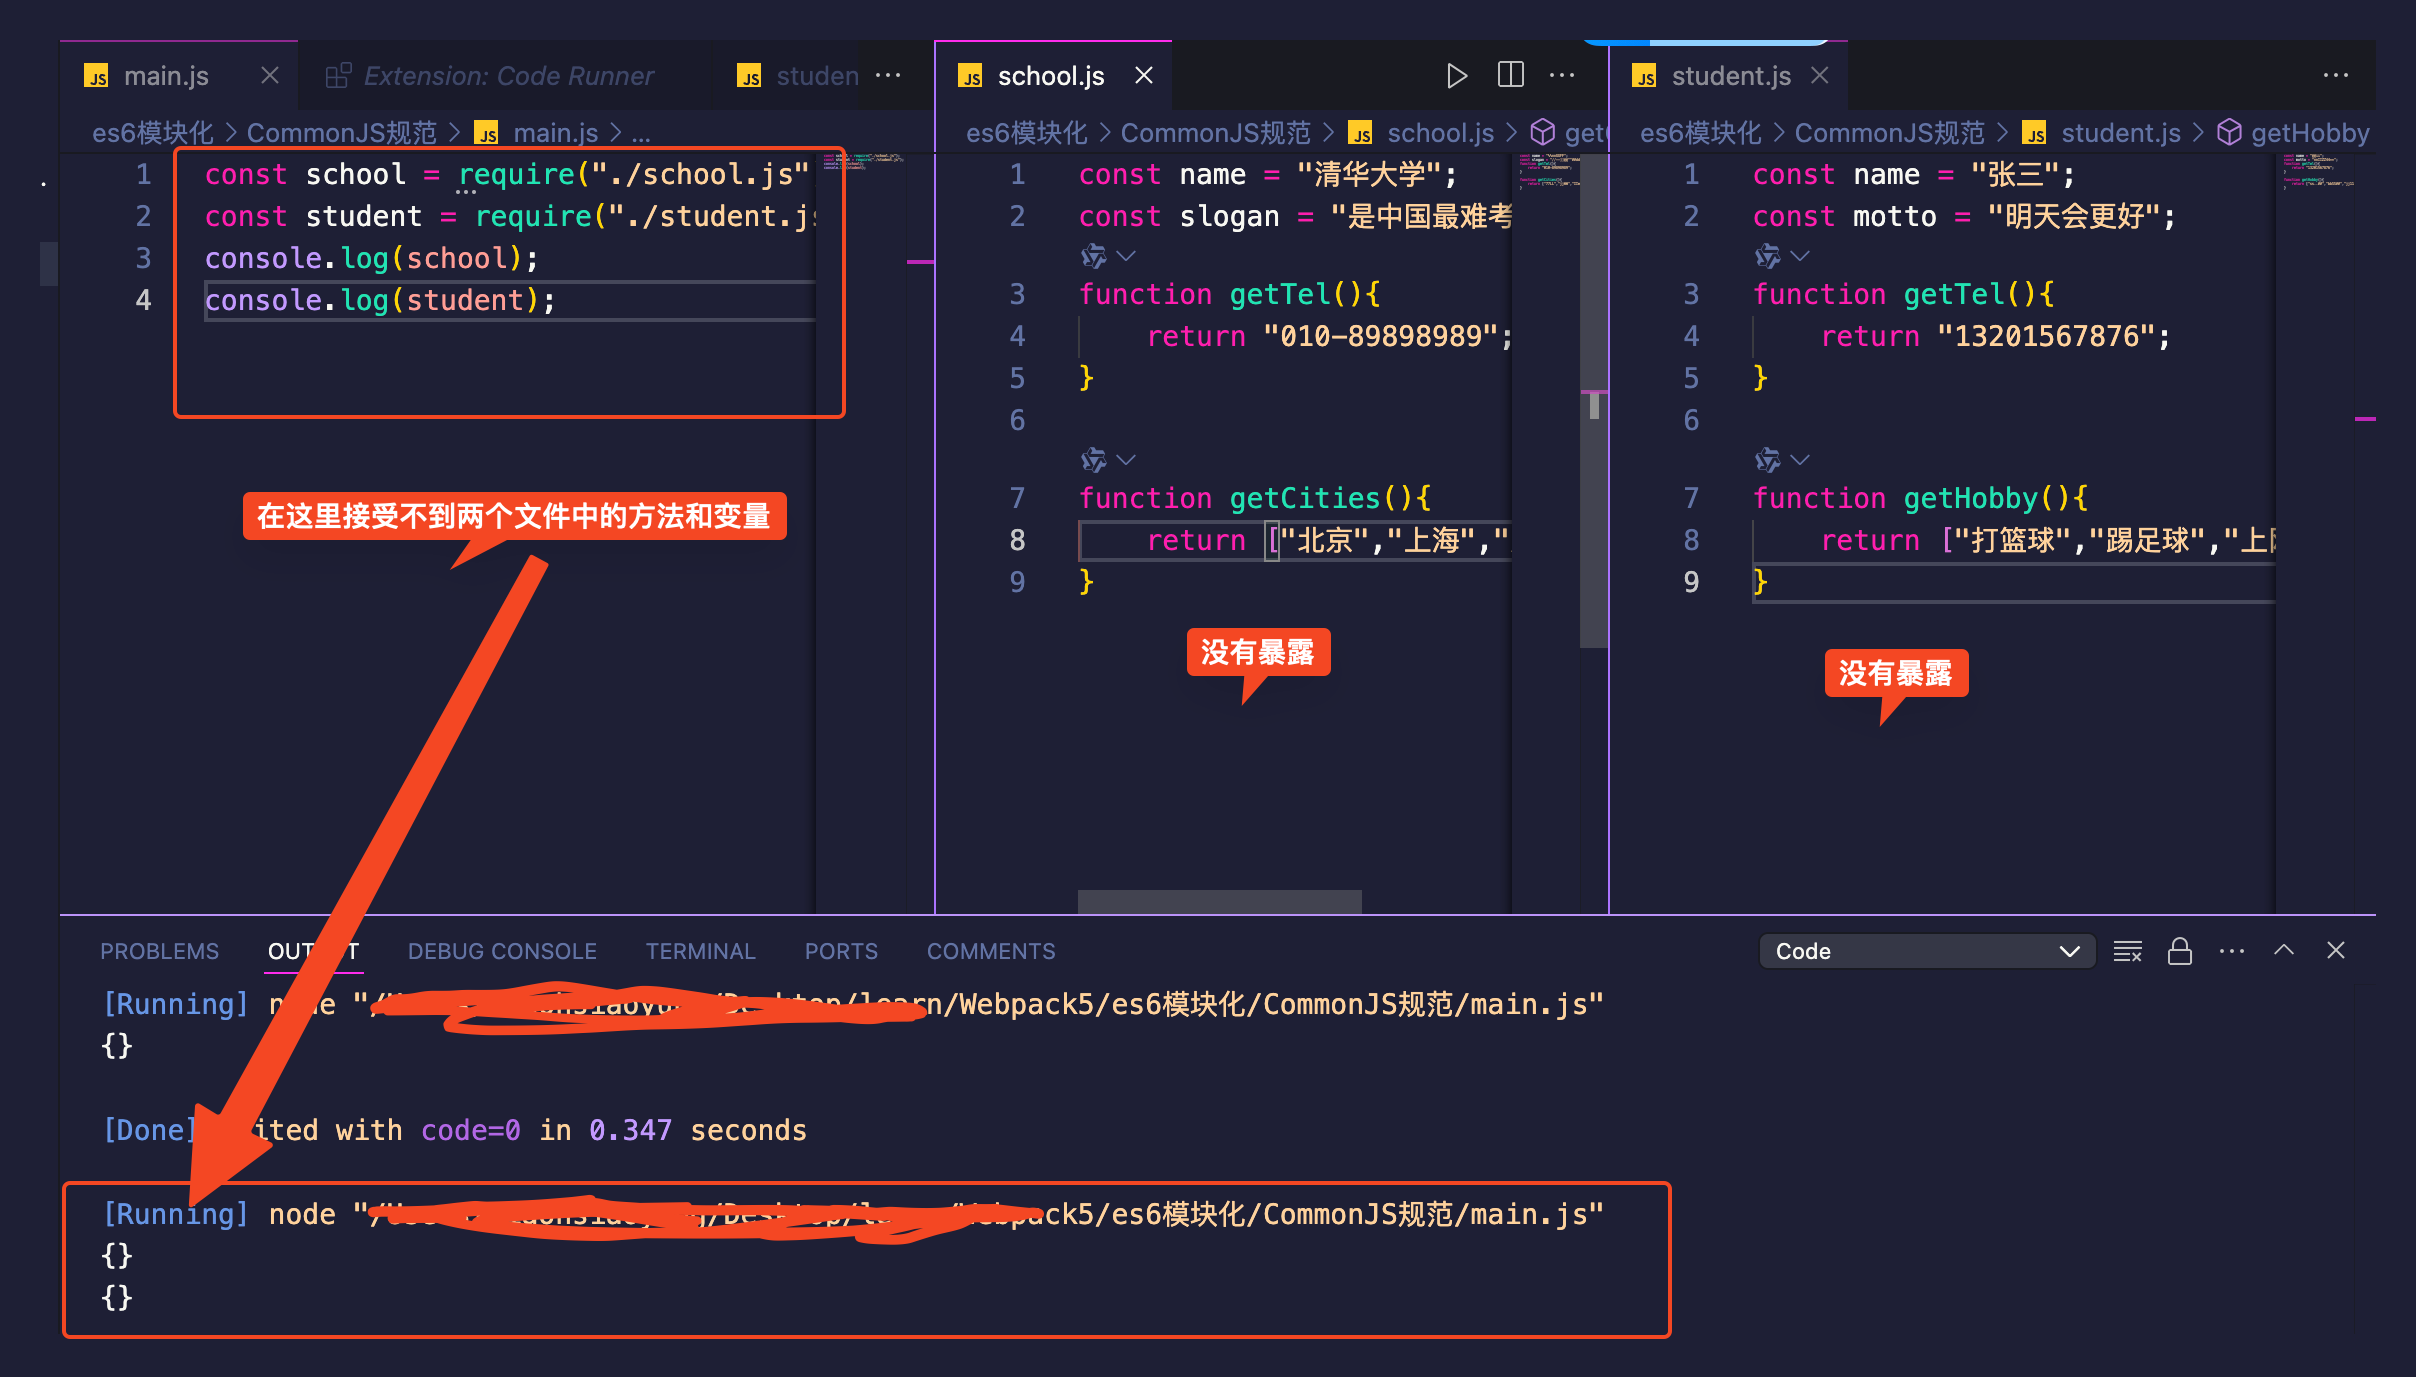This screenshot has height=1377, width=2416.
Task: Click the AI code lens icon above getCities
Action: pos(1093,460)
